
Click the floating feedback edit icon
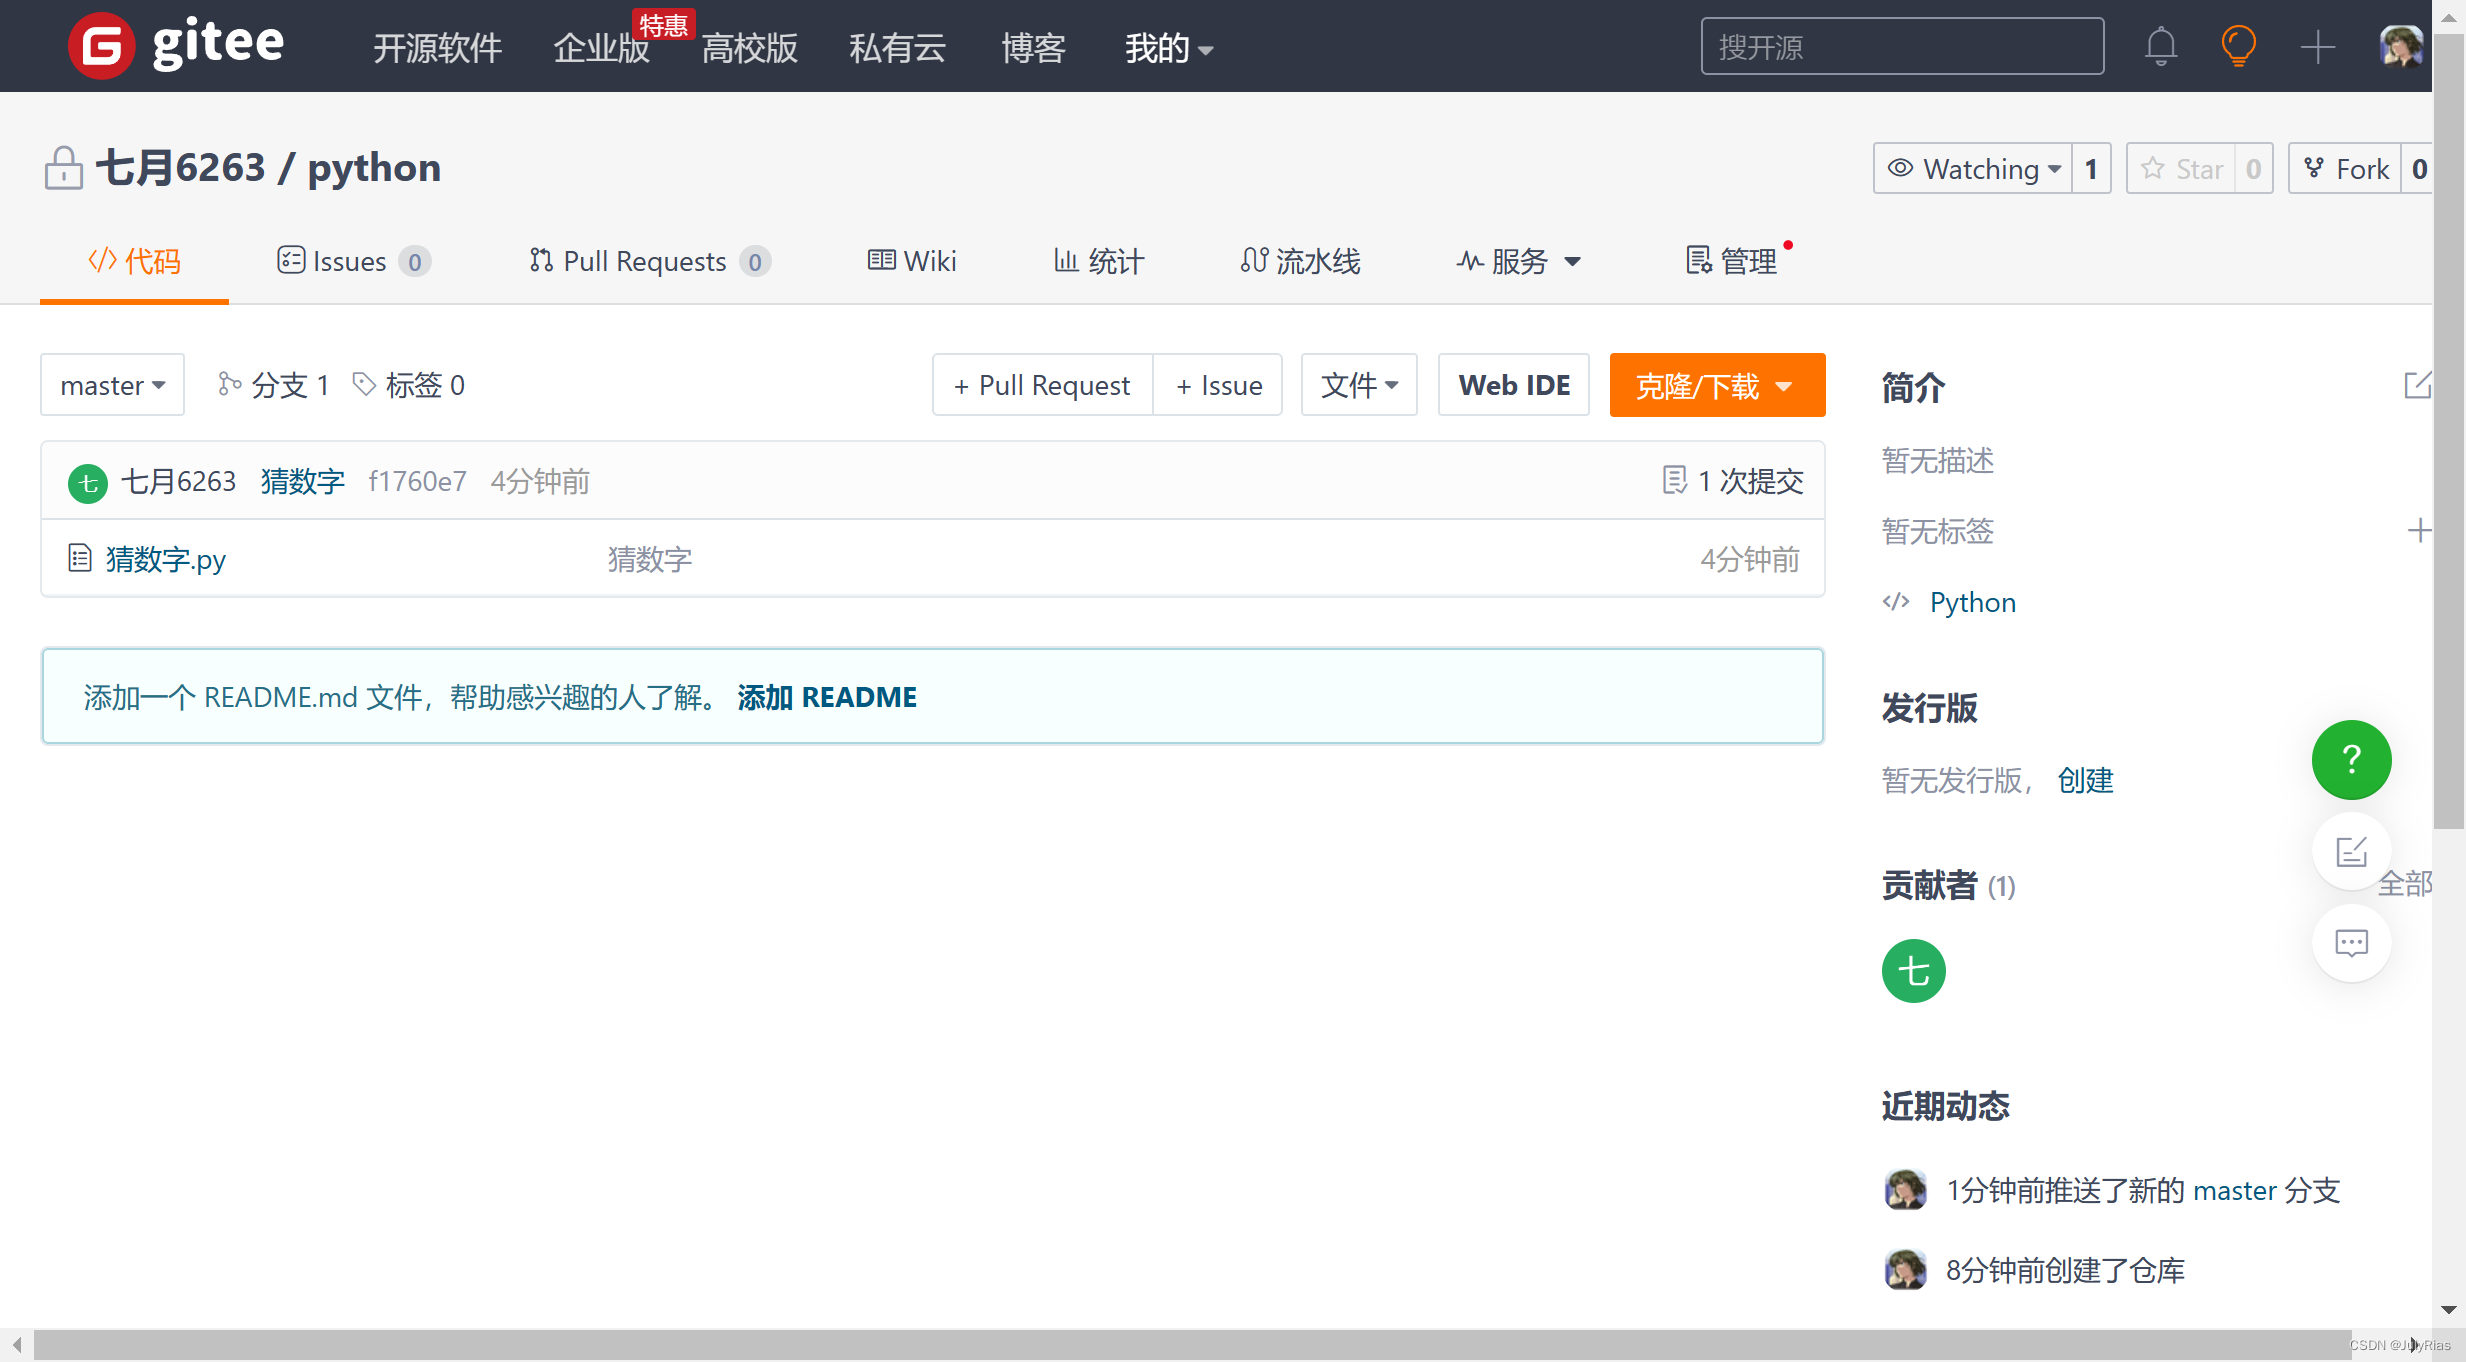[x=2351, y=852]
